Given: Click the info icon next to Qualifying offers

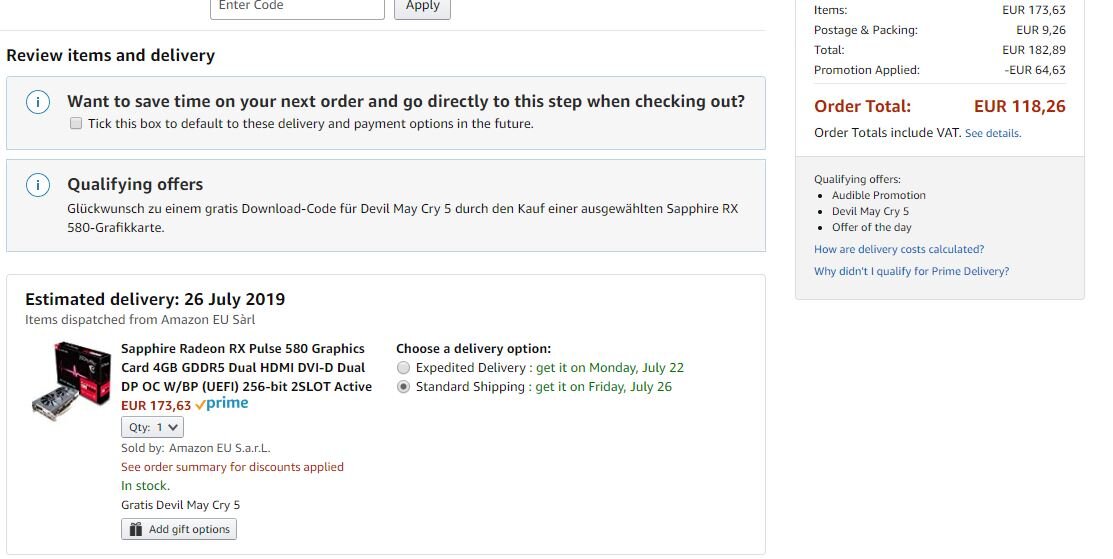Looking at the screenshot, I should (x=37, y=185).
